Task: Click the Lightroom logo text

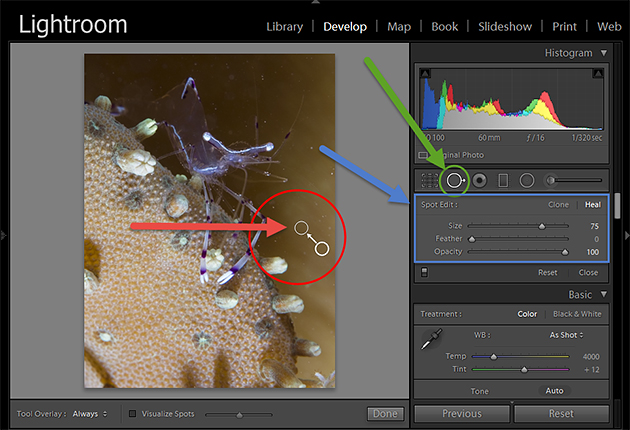Action: 73,25
